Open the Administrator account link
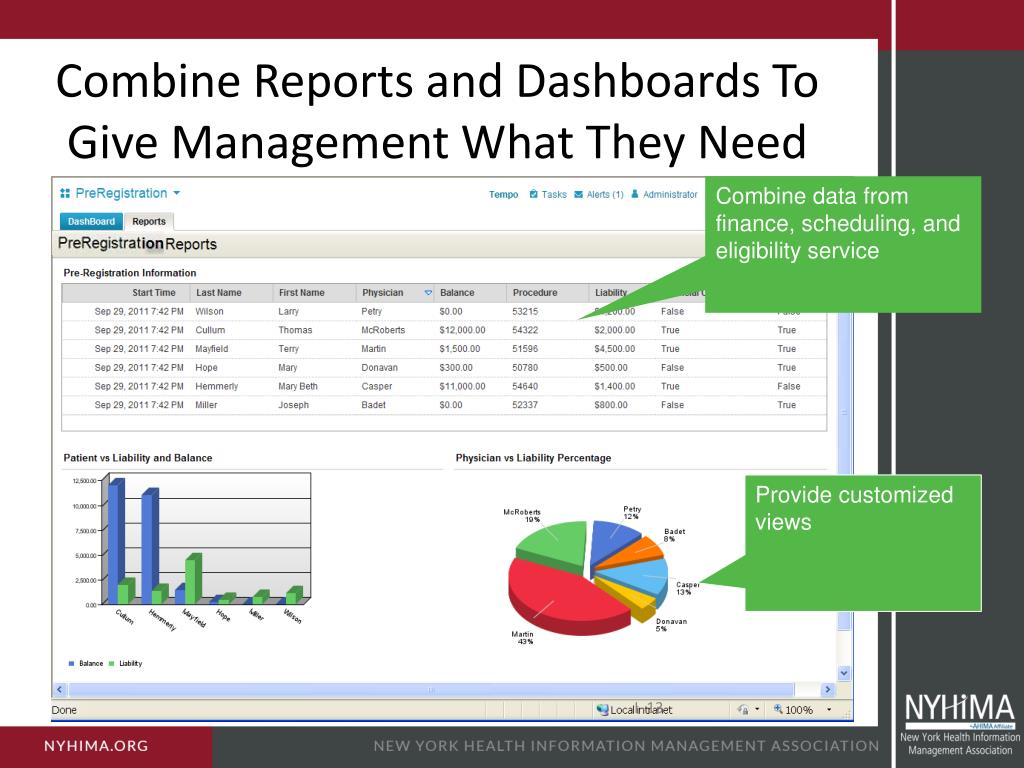Image resolution: width=1024 pixels, height=768 pixels. [670, 195]
